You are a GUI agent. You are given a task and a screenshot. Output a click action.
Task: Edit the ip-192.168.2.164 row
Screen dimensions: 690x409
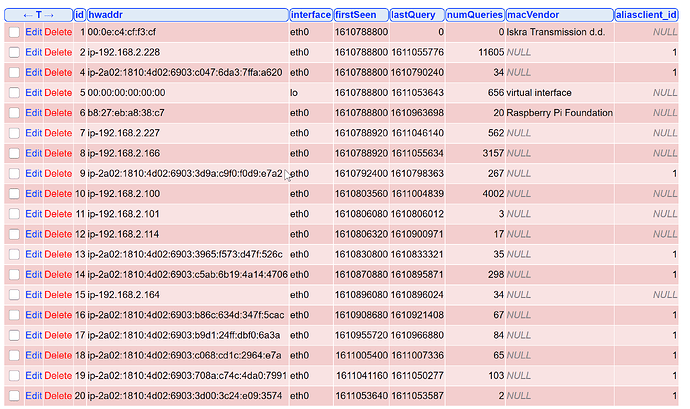[33, 295]
